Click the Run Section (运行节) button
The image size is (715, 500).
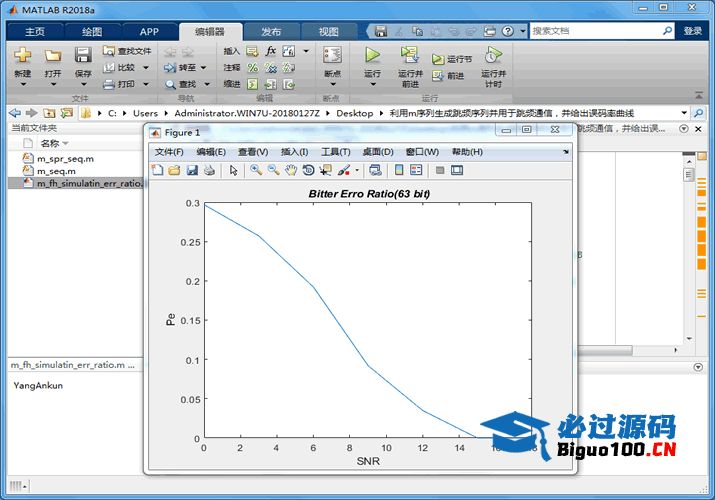(x=452, y=59)
